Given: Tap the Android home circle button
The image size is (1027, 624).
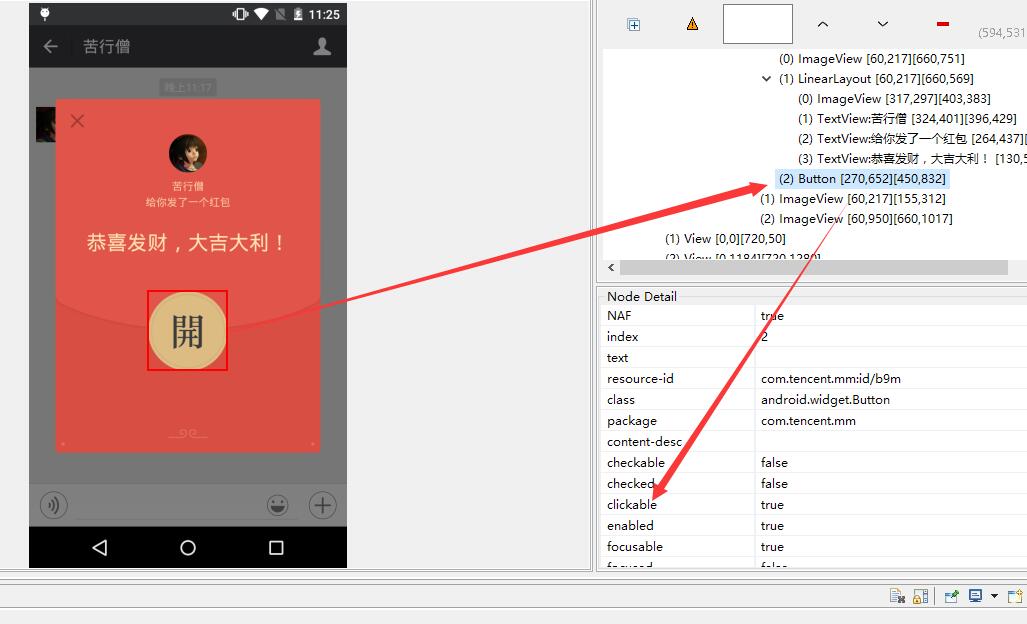Looking at the screenshot, I should pos(188,547).
